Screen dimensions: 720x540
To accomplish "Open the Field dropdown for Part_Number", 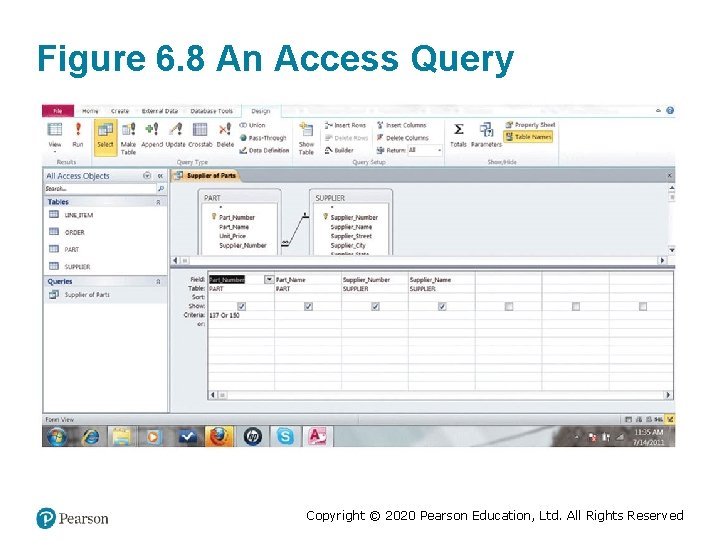I will tap(269, 279).
